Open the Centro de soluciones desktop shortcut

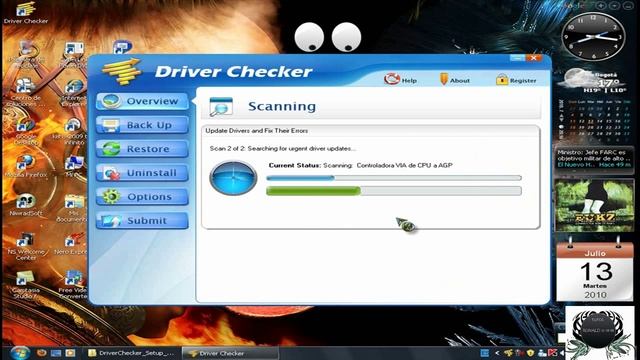tap(25, 93)
